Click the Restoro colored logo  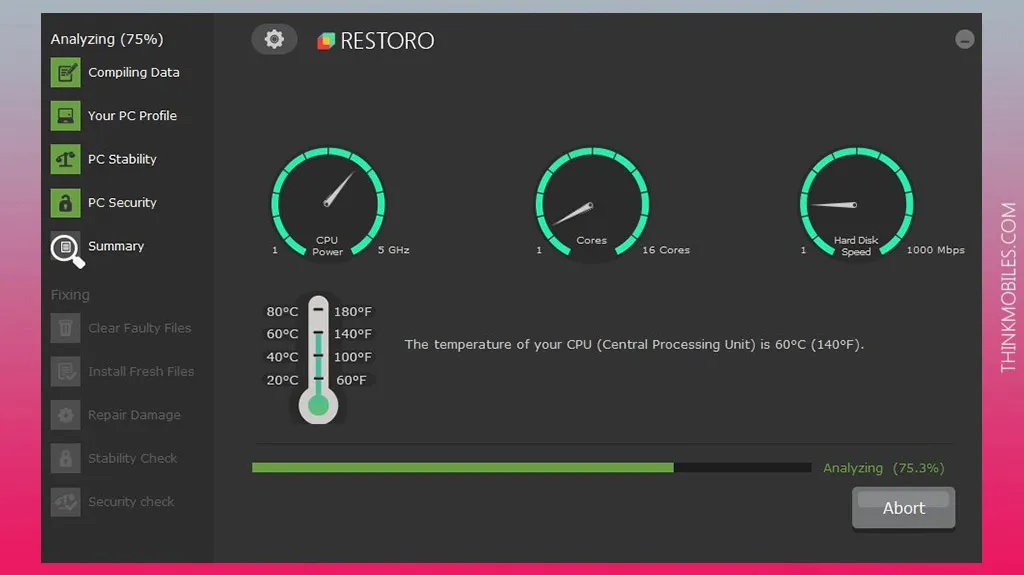pyautogui.click(x=326, y=41)
